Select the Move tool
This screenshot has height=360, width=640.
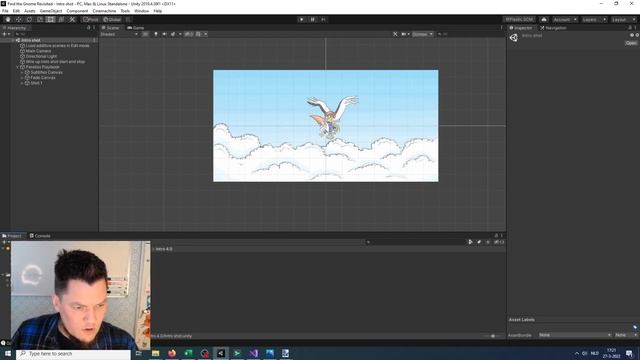[x=18, y=20]
